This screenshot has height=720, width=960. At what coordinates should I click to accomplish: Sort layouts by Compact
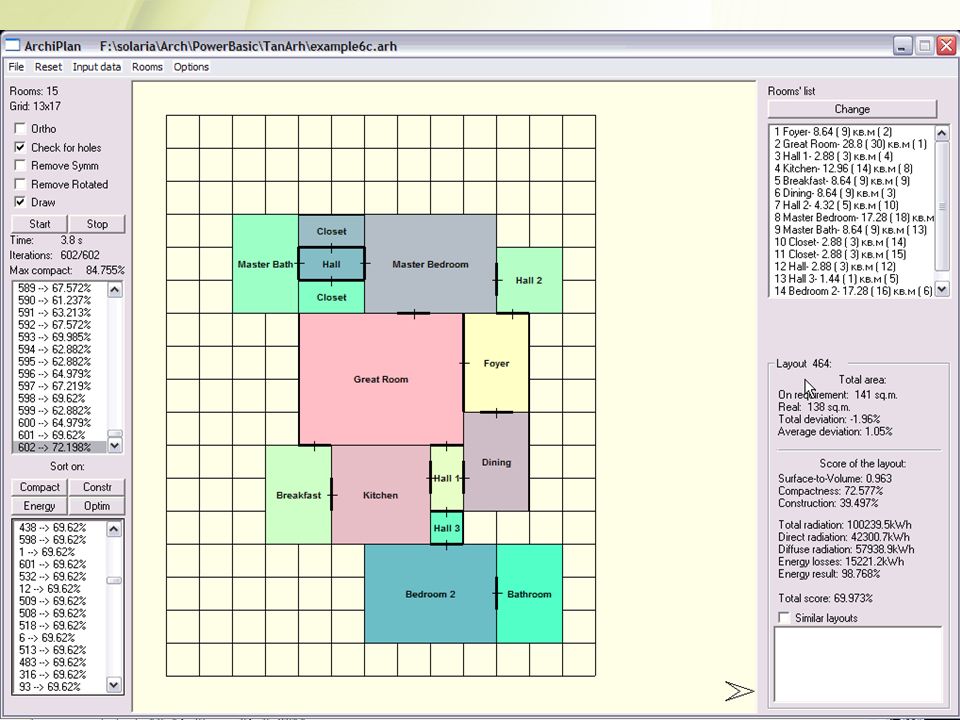pos(39,487)
